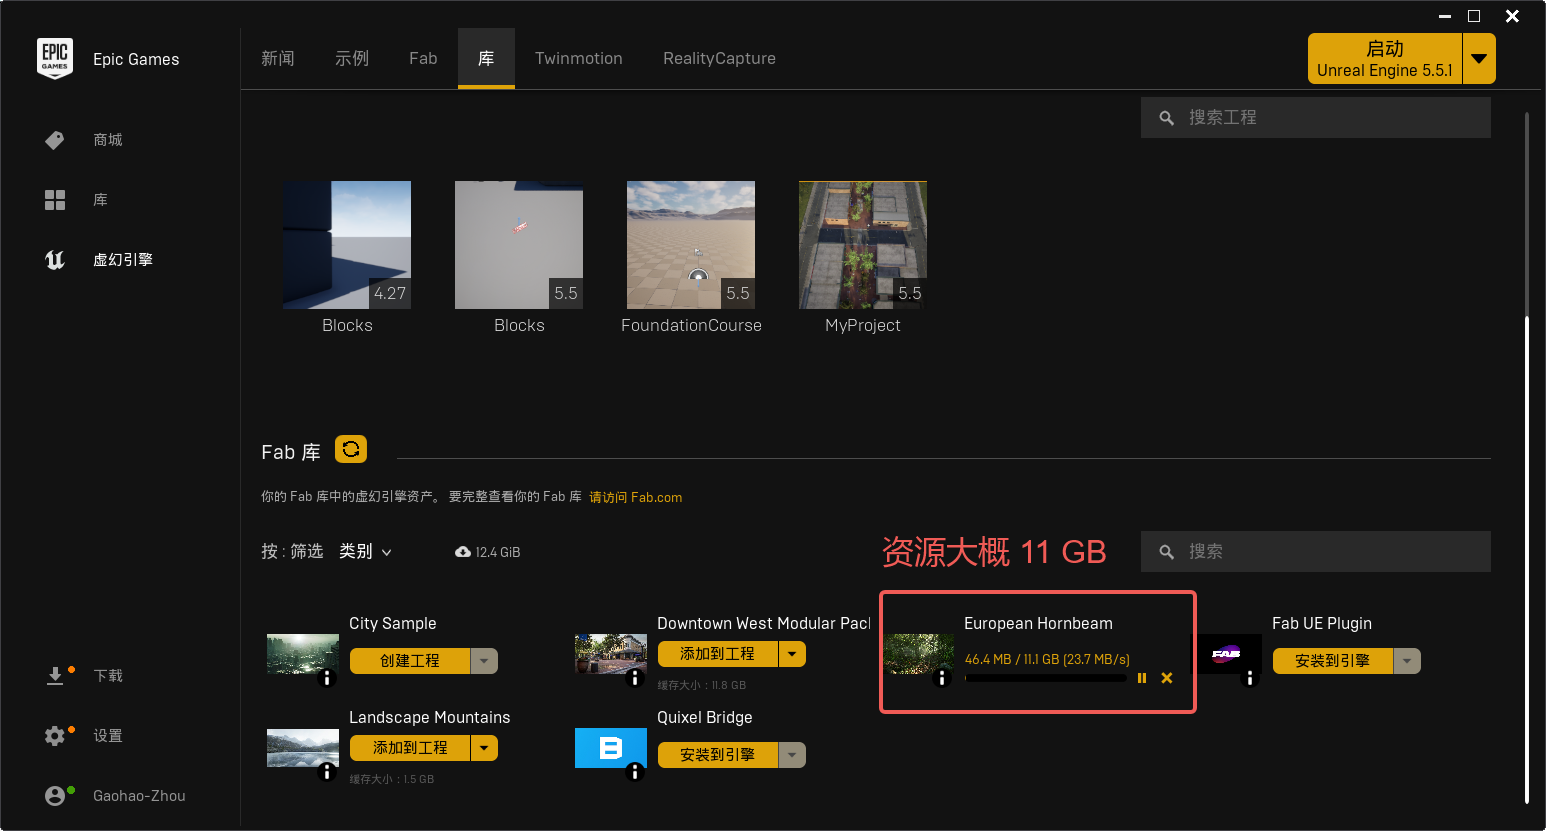Open the Blocks 5.5 project thumbnail
Screen dimensions: 1546x831
tap(519, 245)
